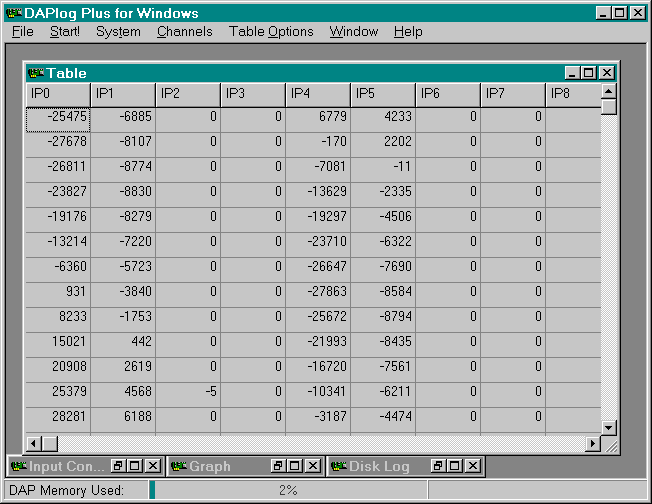This screenshot has width=652, height=504.
Task: Maximize the Graph minimized window
Action: (294, 466)
